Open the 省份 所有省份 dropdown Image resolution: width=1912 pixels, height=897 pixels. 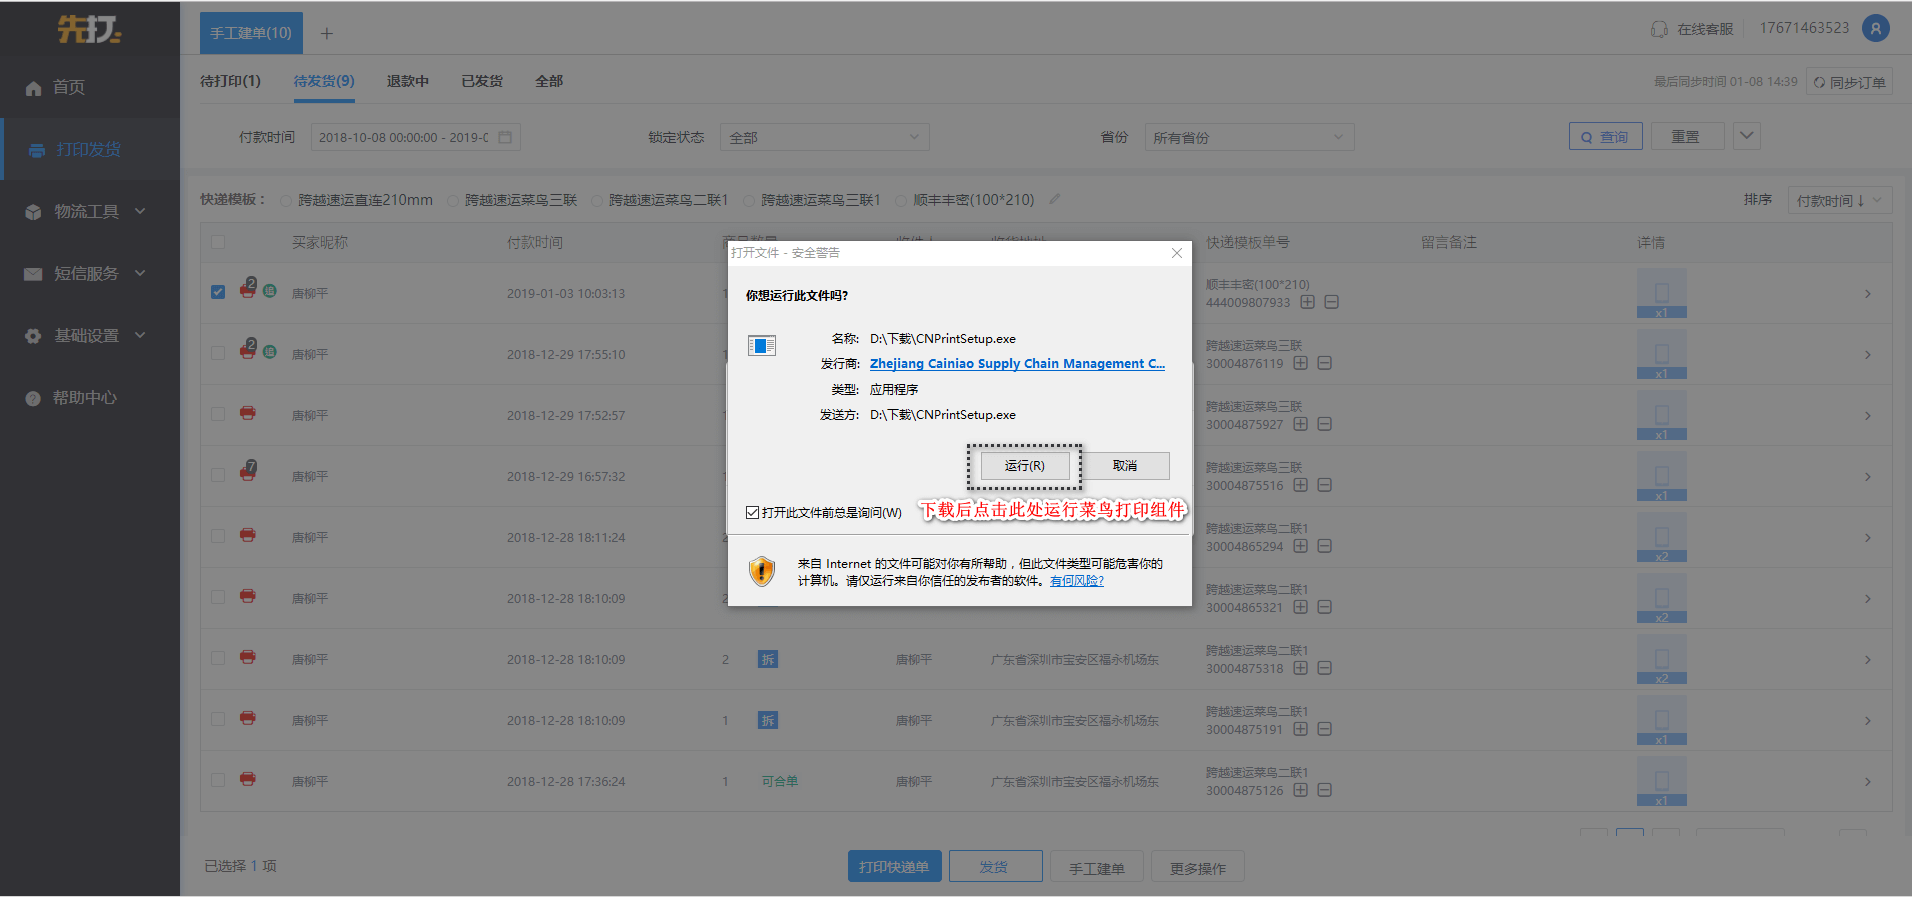(x=1249, y=137)
